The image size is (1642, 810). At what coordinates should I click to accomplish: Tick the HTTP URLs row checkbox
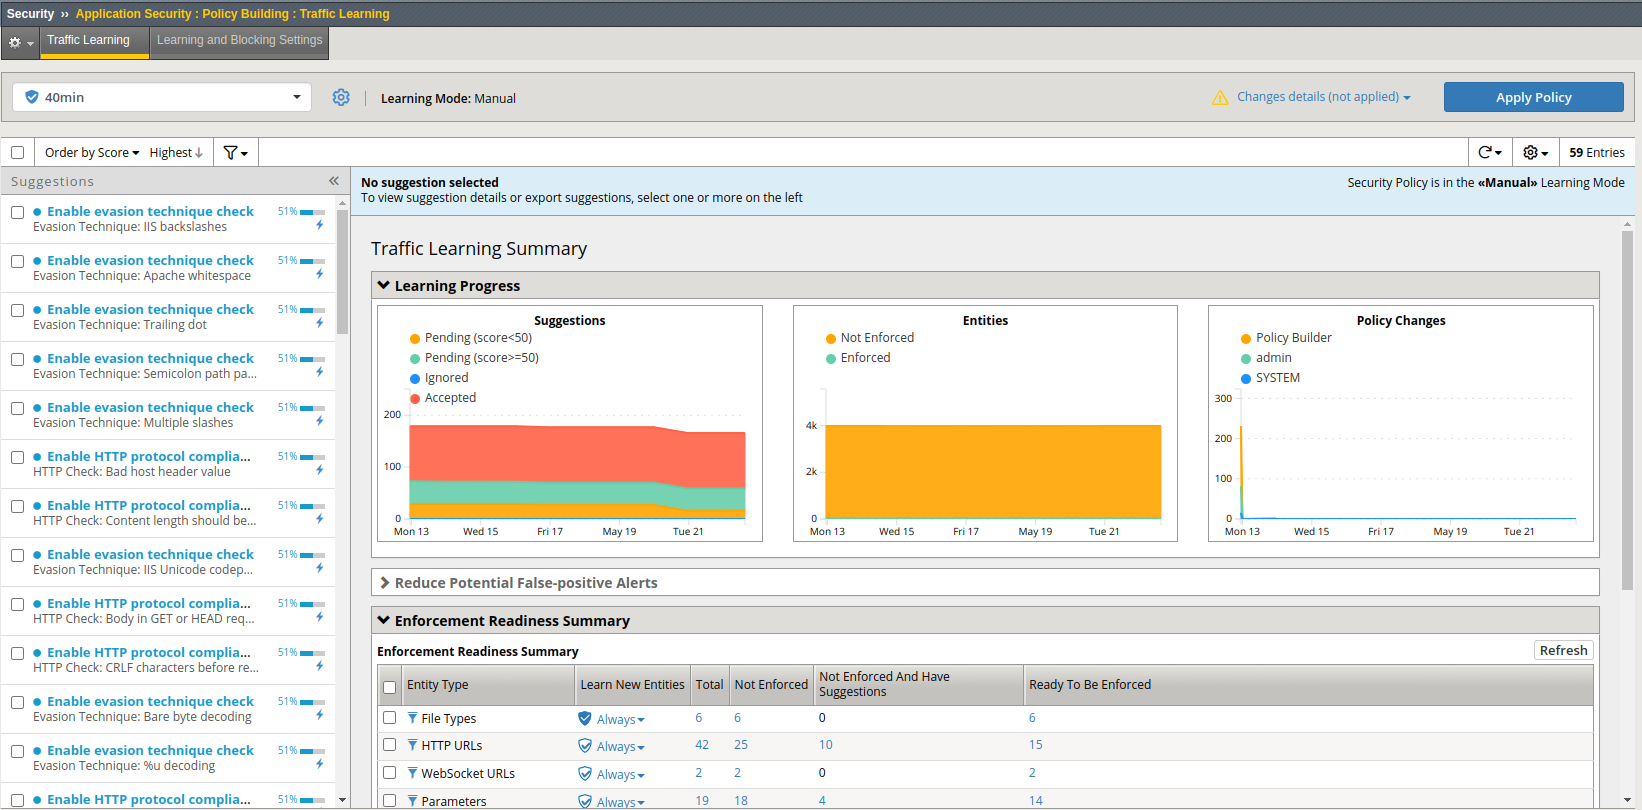coord(390,745)
